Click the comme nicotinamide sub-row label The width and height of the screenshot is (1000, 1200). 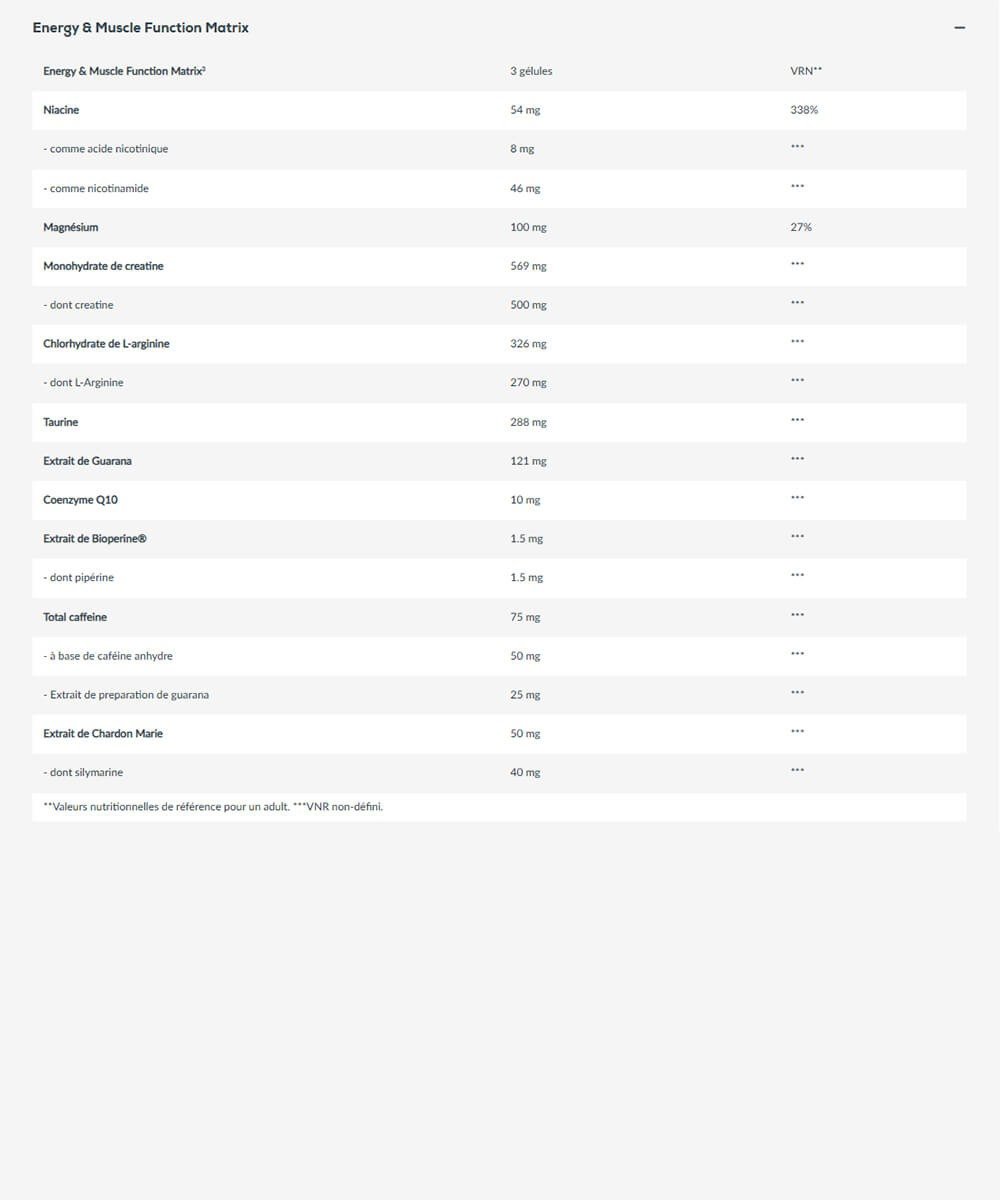pos(96,188)
